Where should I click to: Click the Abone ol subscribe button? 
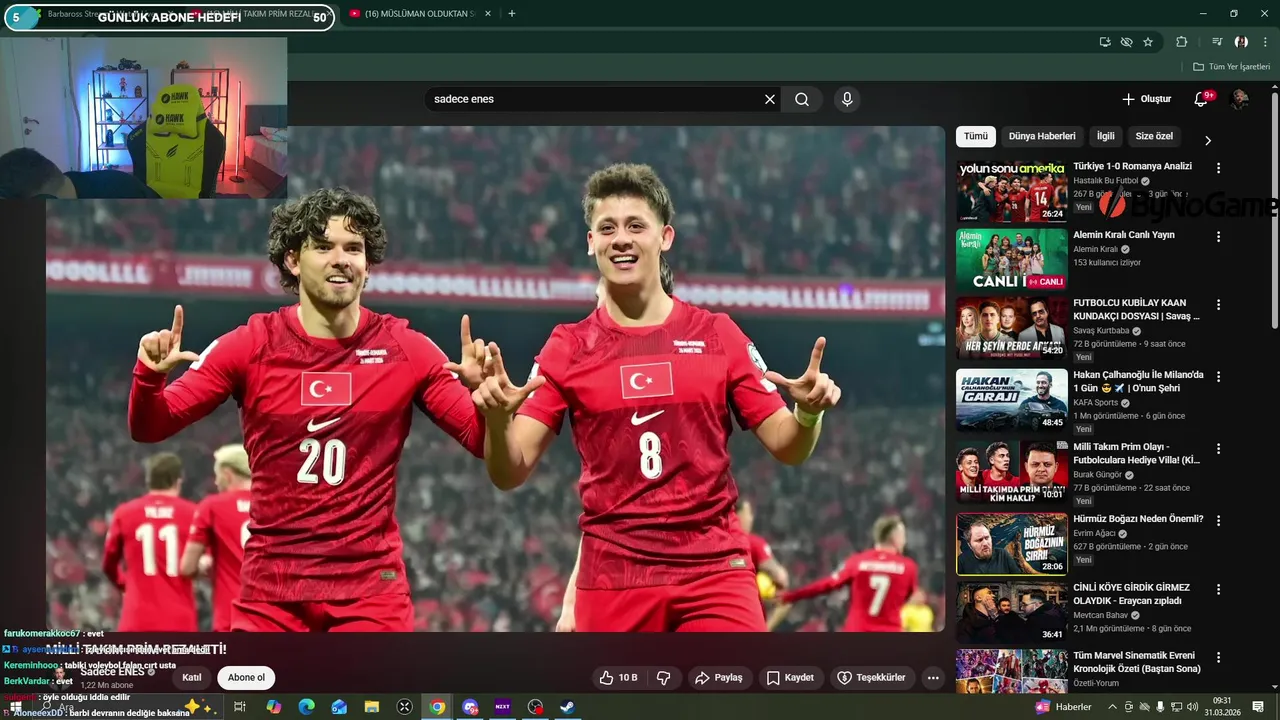(246, 677)
